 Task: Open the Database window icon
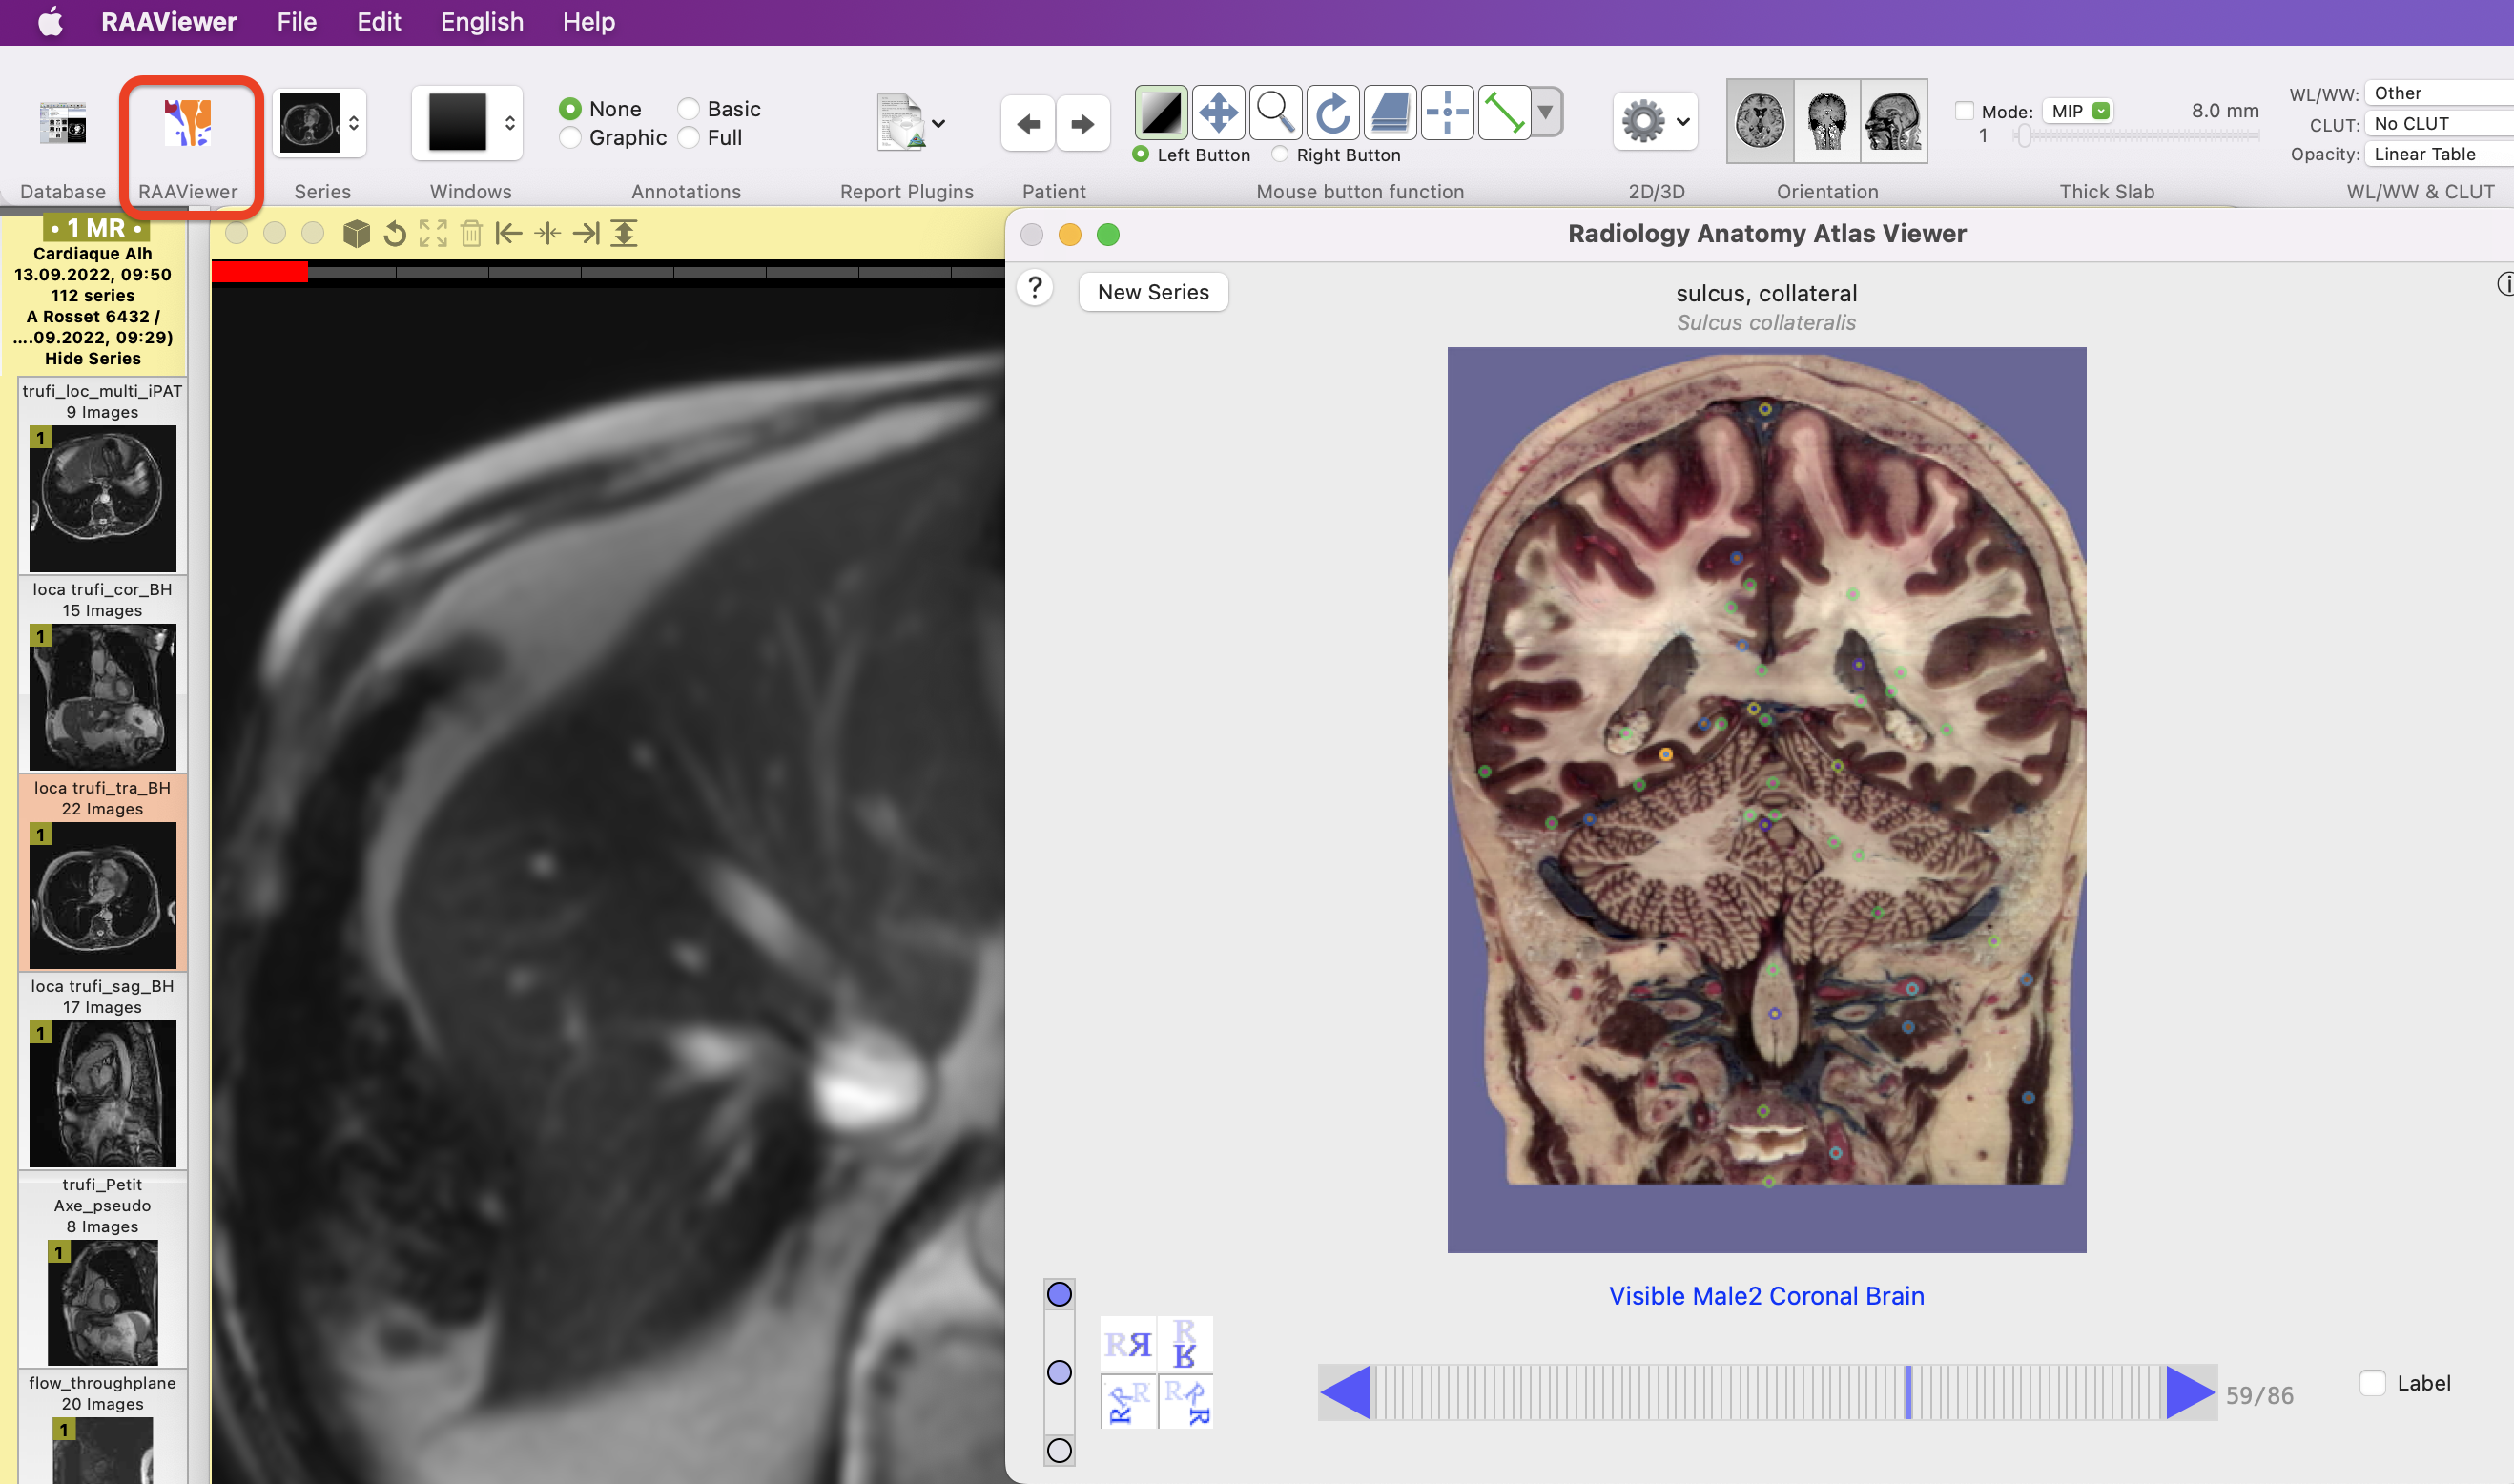(x=62, y=124)
